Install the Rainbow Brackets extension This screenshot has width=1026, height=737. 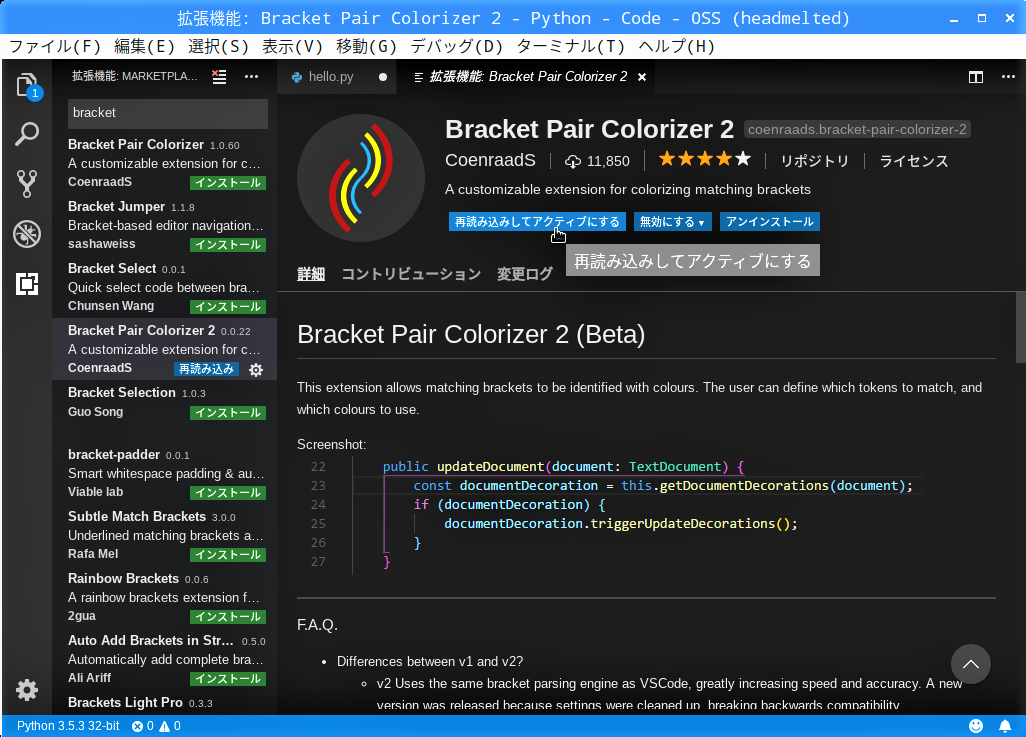pos(228,617)
